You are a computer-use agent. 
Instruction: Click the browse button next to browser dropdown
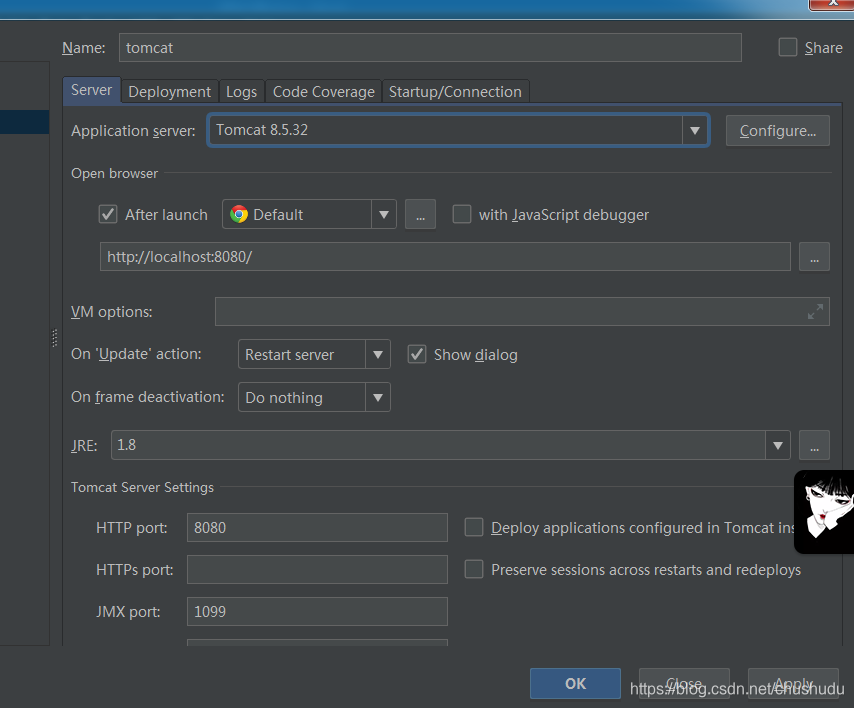click(x=420, y=214)
